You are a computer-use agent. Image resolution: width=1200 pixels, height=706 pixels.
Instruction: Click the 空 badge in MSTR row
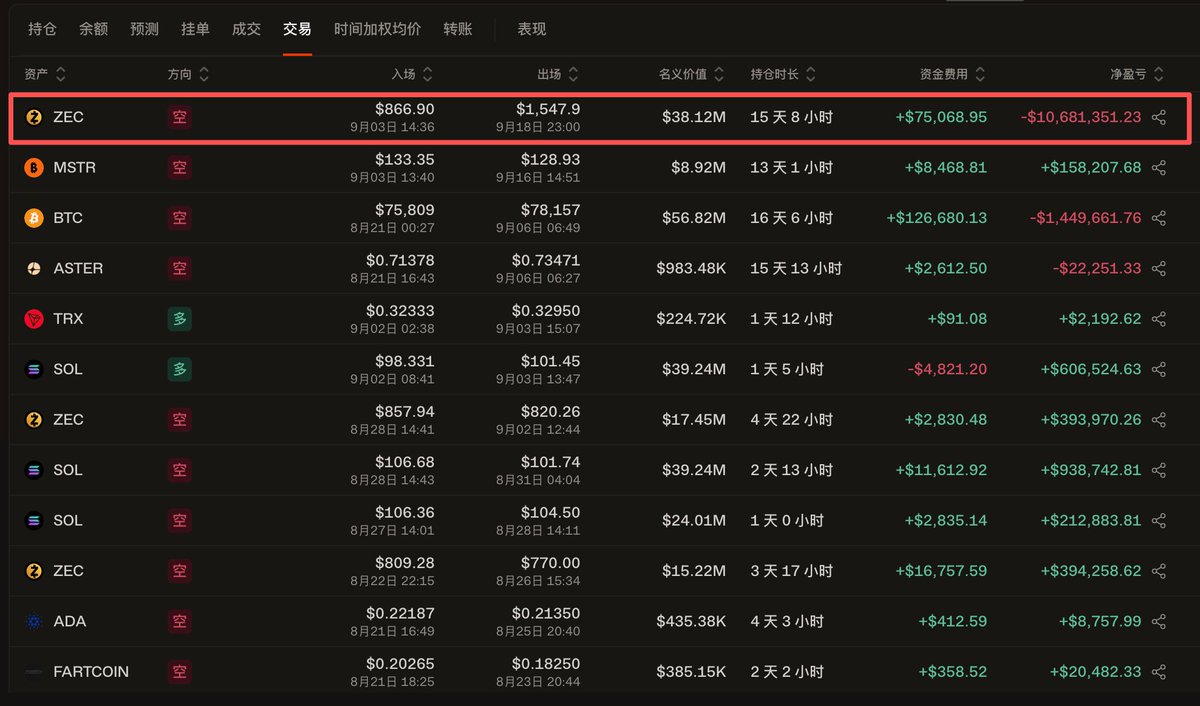(179, 167)
